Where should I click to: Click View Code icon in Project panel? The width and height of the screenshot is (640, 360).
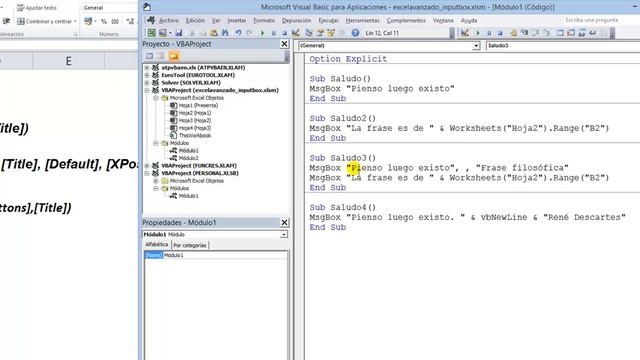(149, 56)
